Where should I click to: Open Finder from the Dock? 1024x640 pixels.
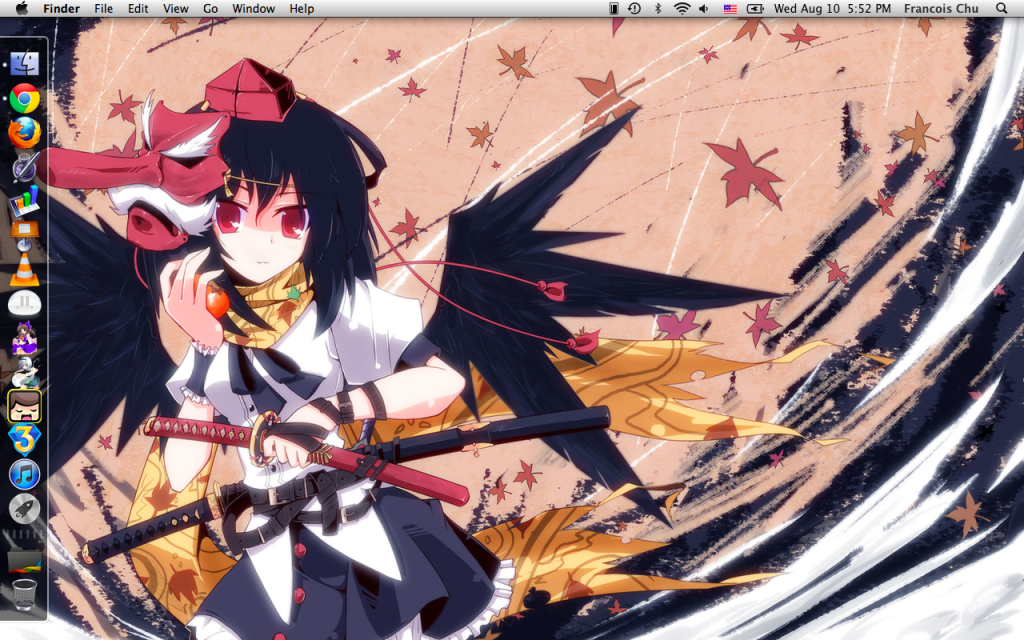(x=25, y=63)
